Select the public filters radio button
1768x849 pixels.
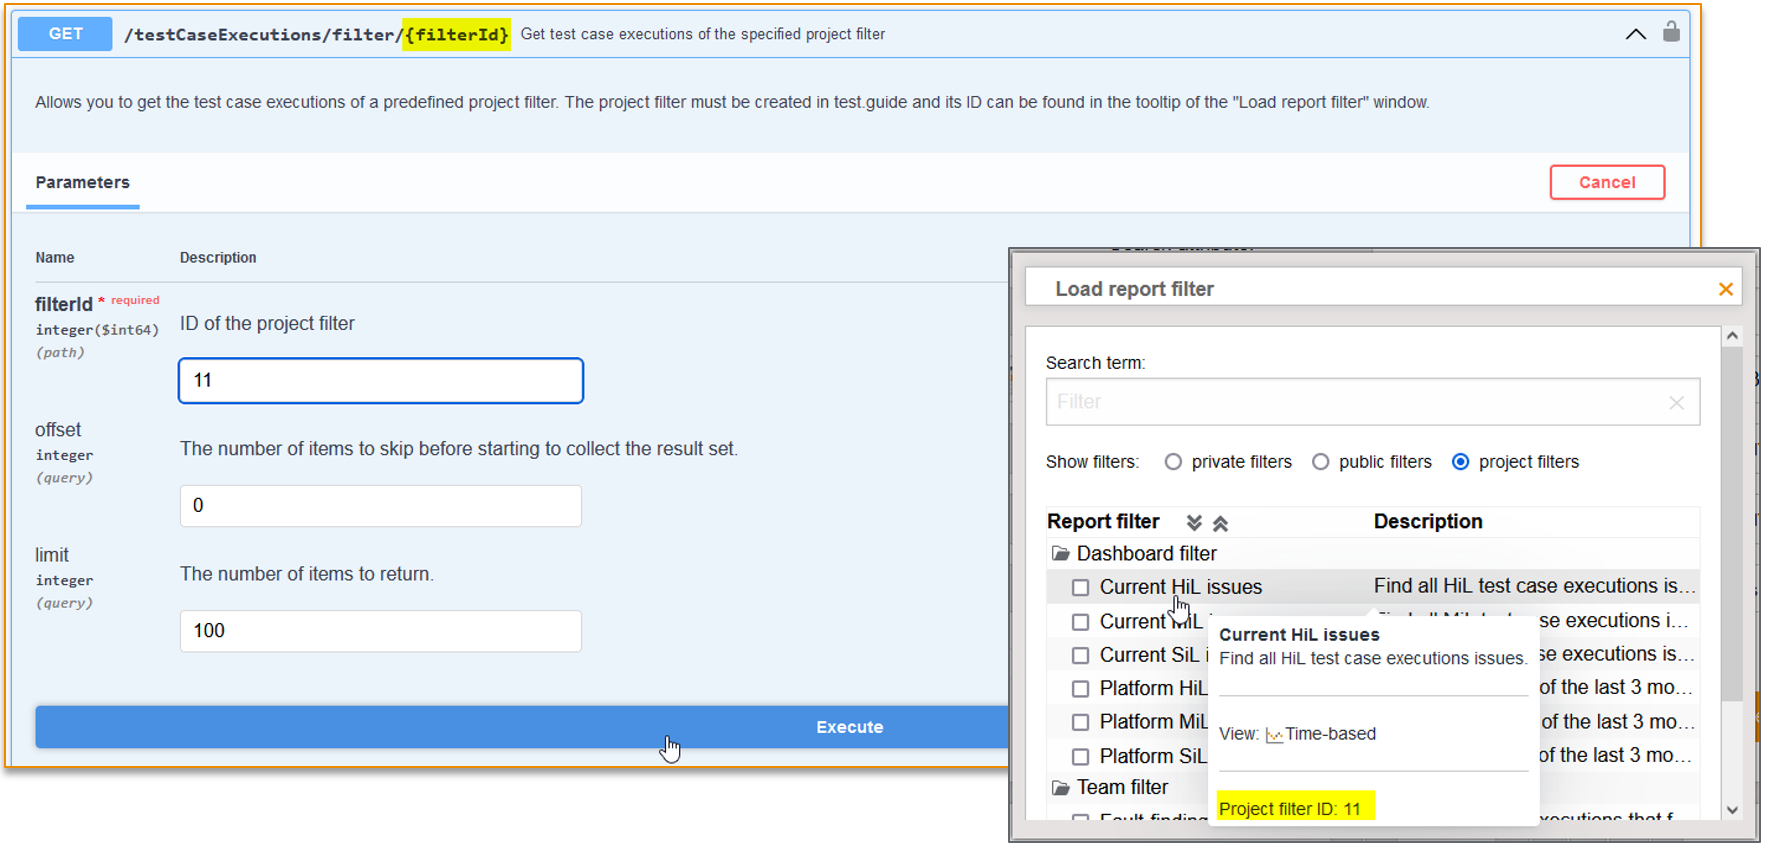tap(1320, 462)
